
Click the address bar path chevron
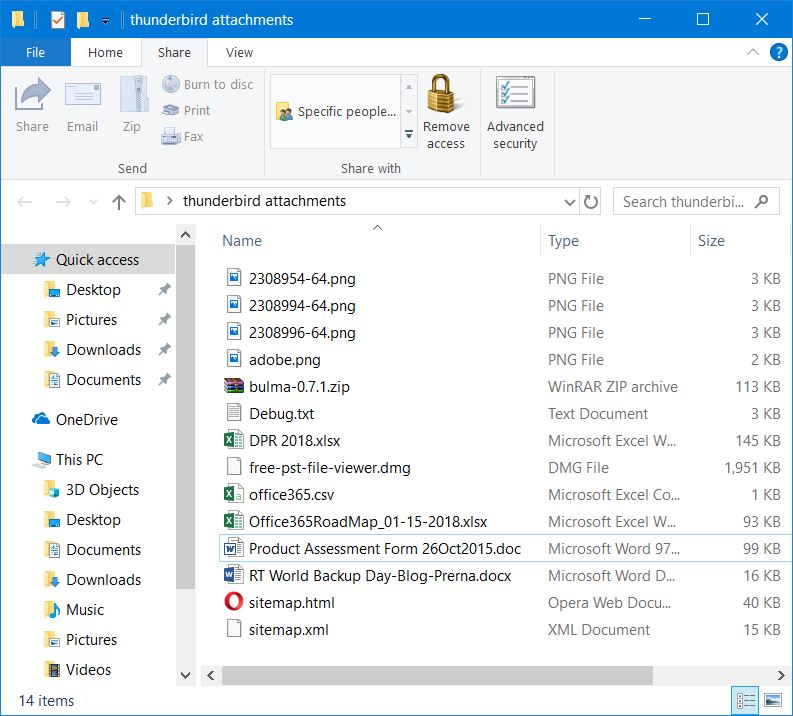(169, 201)
